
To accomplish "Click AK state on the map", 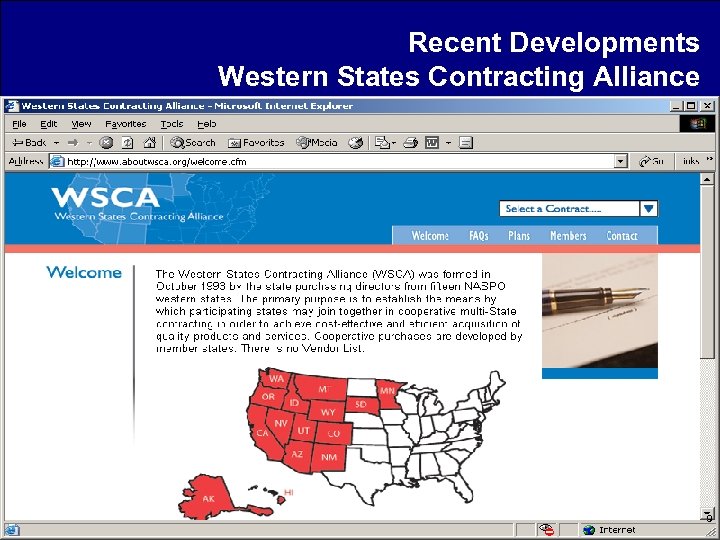I will point(208,498).
